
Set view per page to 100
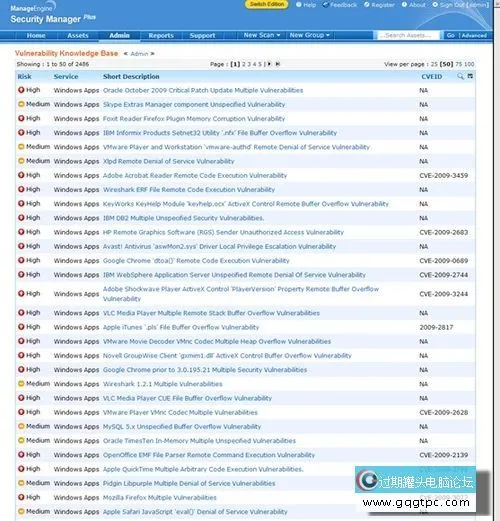click(469, 64)
